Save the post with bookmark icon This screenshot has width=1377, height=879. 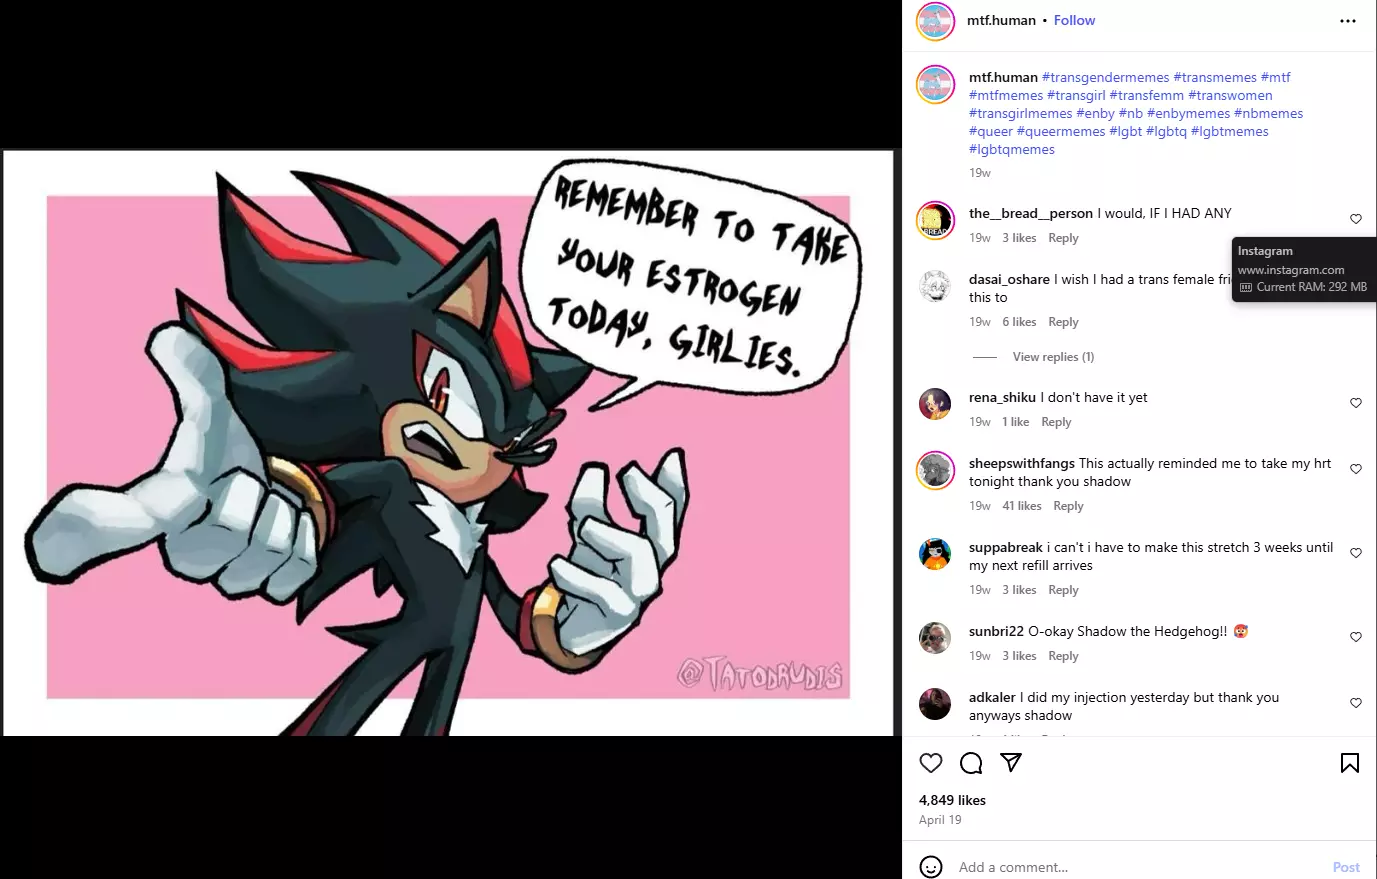click(1349, 763)
